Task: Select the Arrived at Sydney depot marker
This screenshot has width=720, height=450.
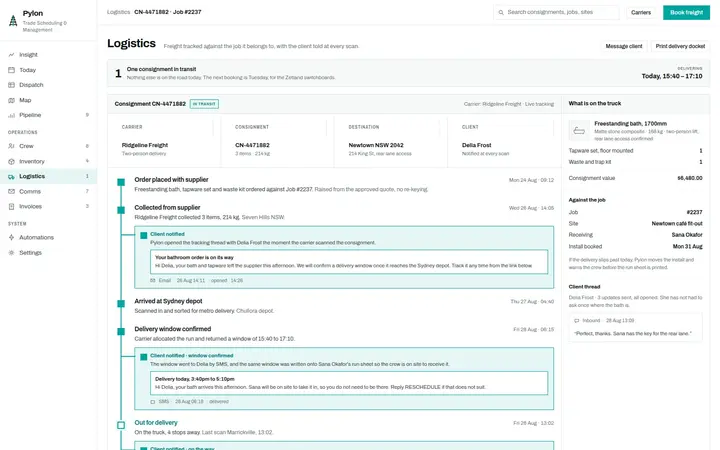Action: pos(121,304)
